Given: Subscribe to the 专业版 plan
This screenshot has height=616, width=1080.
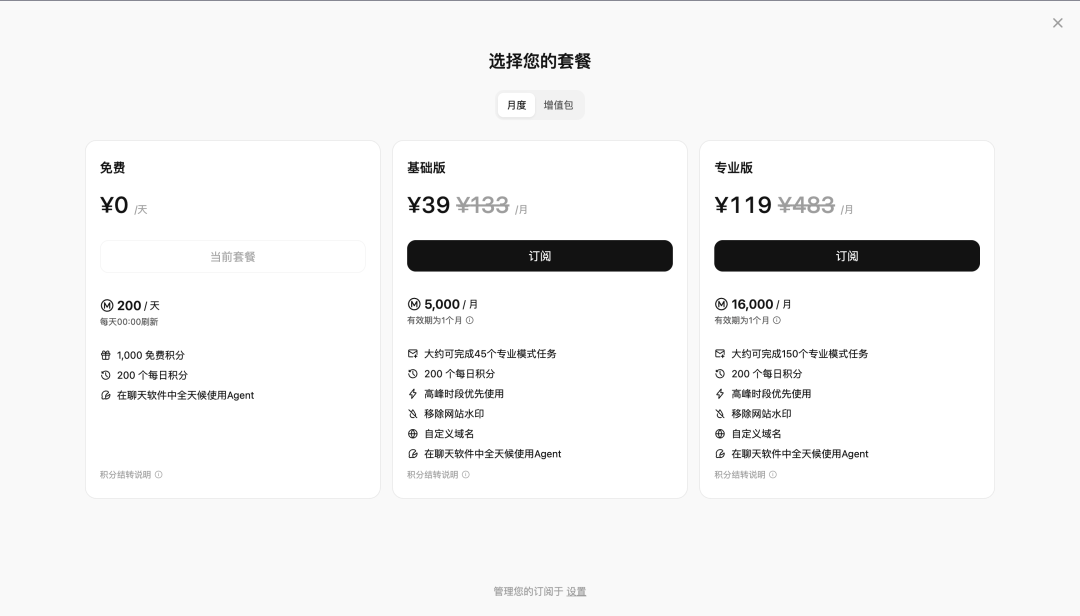Looking at the screenshot, I should [846, 256].
